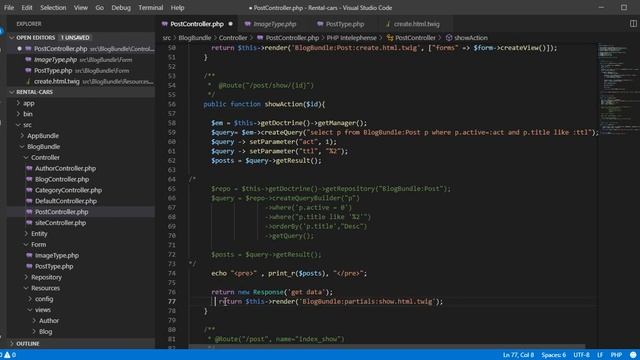Select PostController.php in the file tree
The image size is (640, 360).
click(x=62, y=212)
